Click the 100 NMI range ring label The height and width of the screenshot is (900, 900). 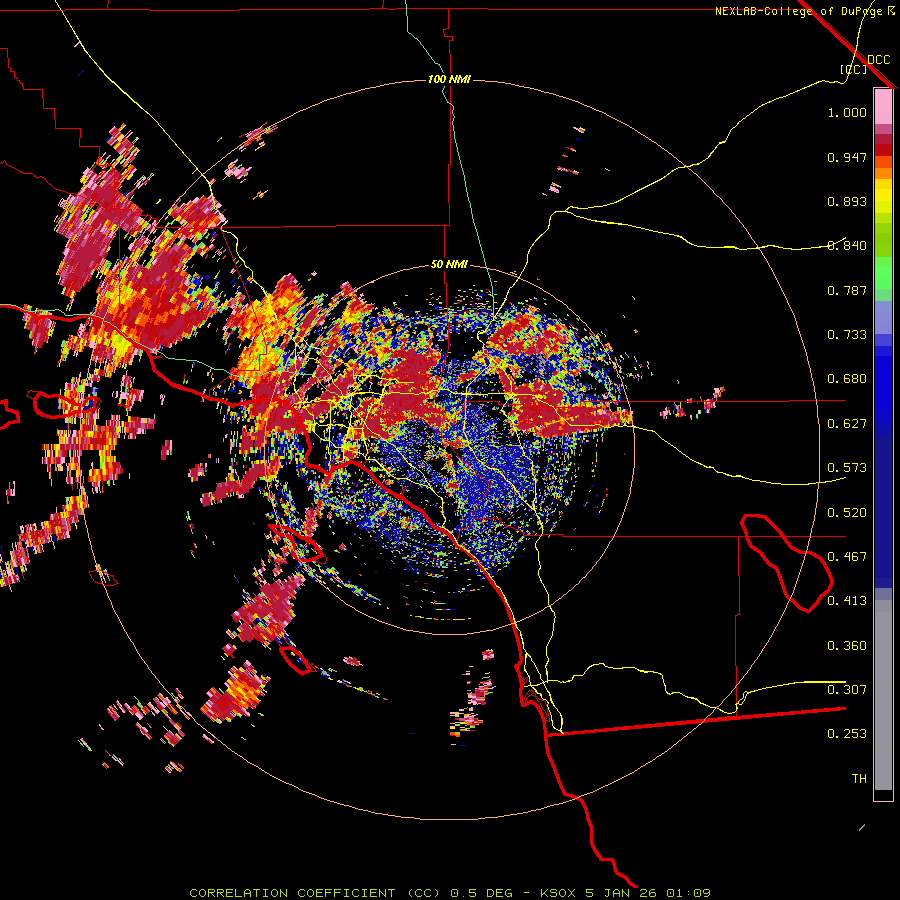point(449,79)
